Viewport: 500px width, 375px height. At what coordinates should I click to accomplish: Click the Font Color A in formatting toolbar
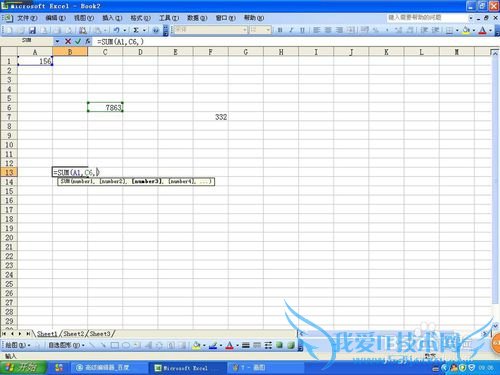click(482, 30)
